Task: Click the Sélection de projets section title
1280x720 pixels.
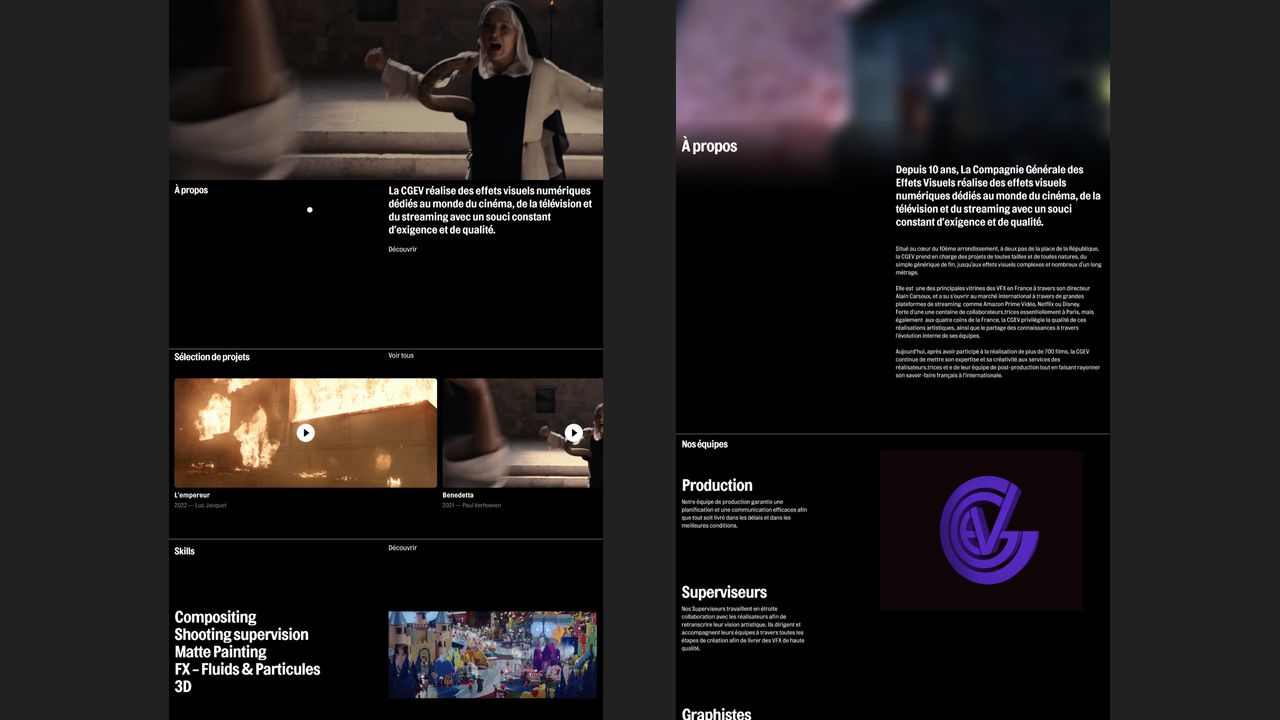Action: (x=212, y=357)
